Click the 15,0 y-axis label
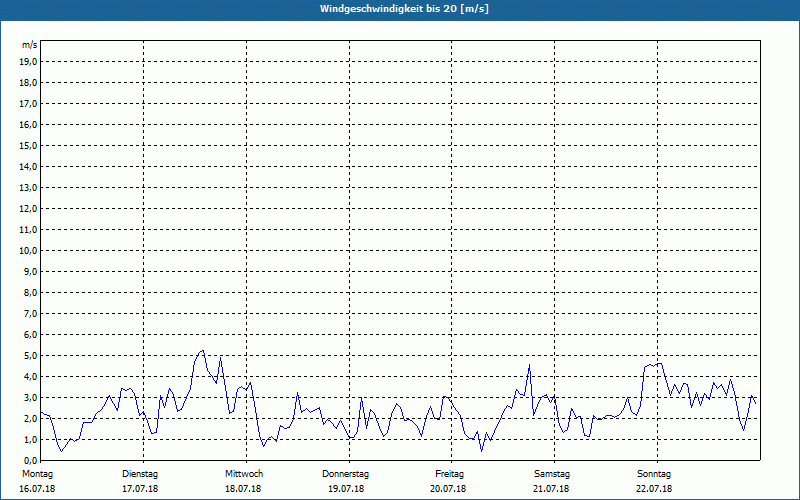Screen dimensions: 800x500 [x=29, y=145]
